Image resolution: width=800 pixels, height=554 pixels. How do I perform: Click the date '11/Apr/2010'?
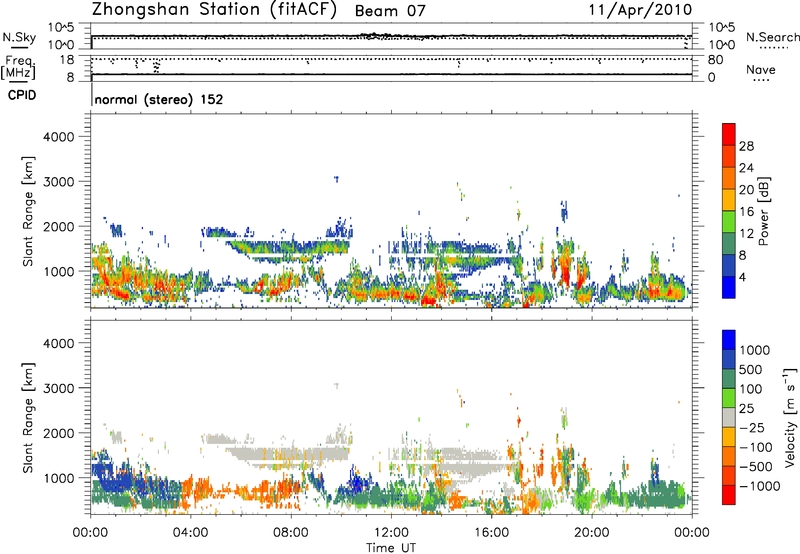coord(640,10)
